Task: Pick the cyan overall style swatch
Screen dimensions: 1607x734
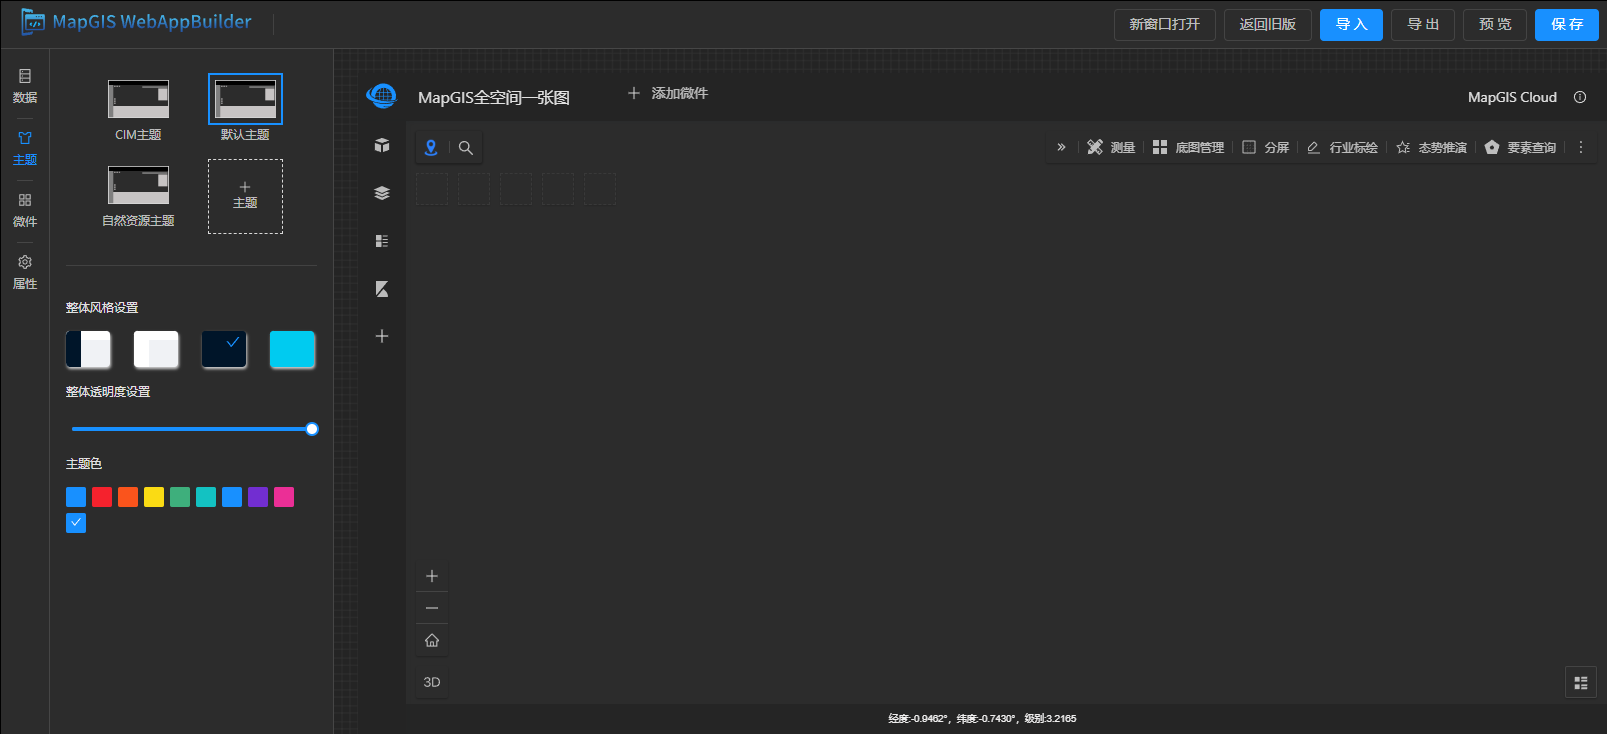Action: click(x=292, y=350)
